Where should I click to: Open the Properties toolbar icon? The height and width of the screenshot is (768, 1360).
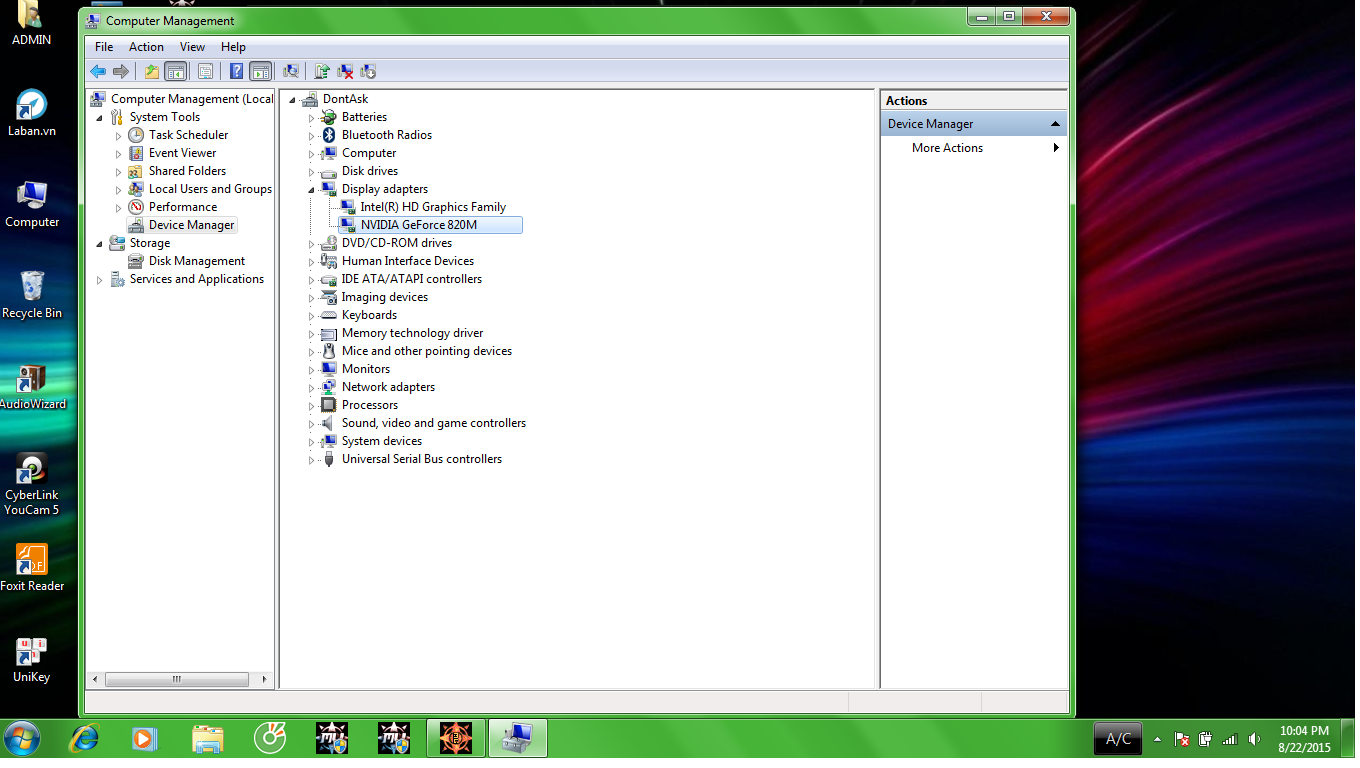(x=205, y=71)
